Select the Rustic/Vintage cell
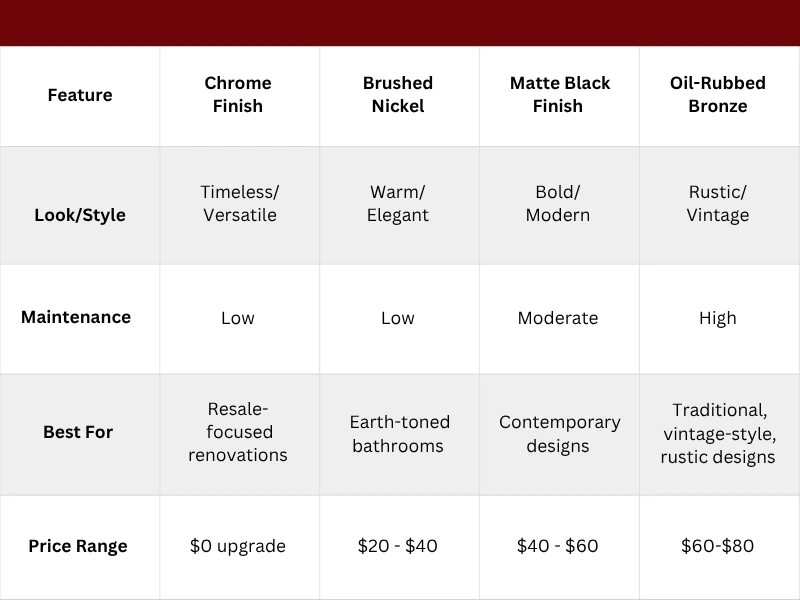Viewport: 800px width, 600px height. pos(718,203)
